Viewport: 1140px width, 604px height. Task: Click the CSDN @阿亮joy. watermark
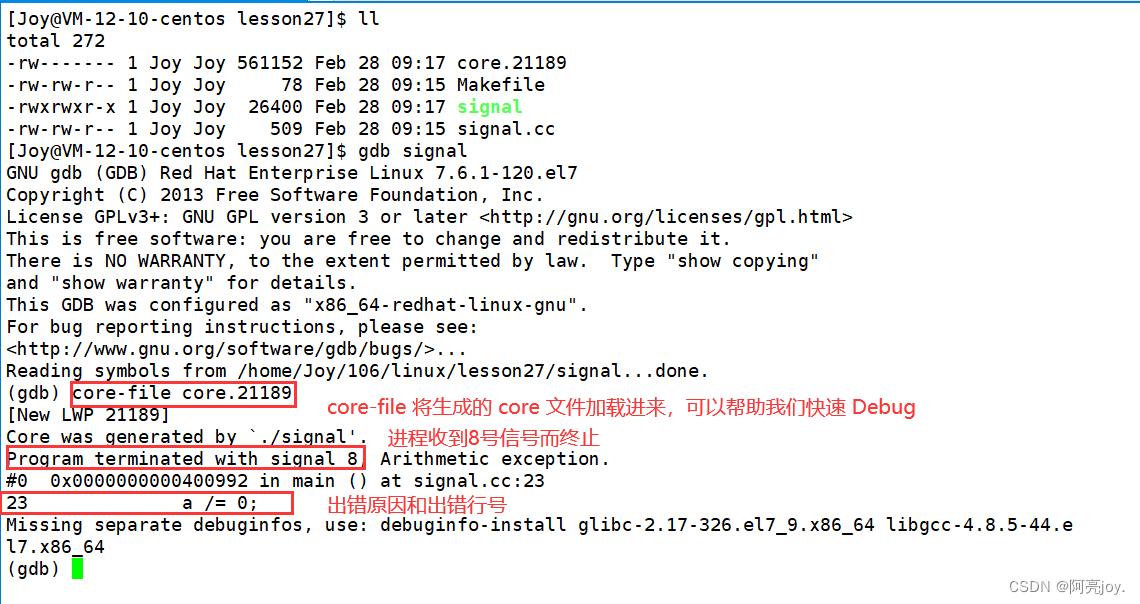1066,586
